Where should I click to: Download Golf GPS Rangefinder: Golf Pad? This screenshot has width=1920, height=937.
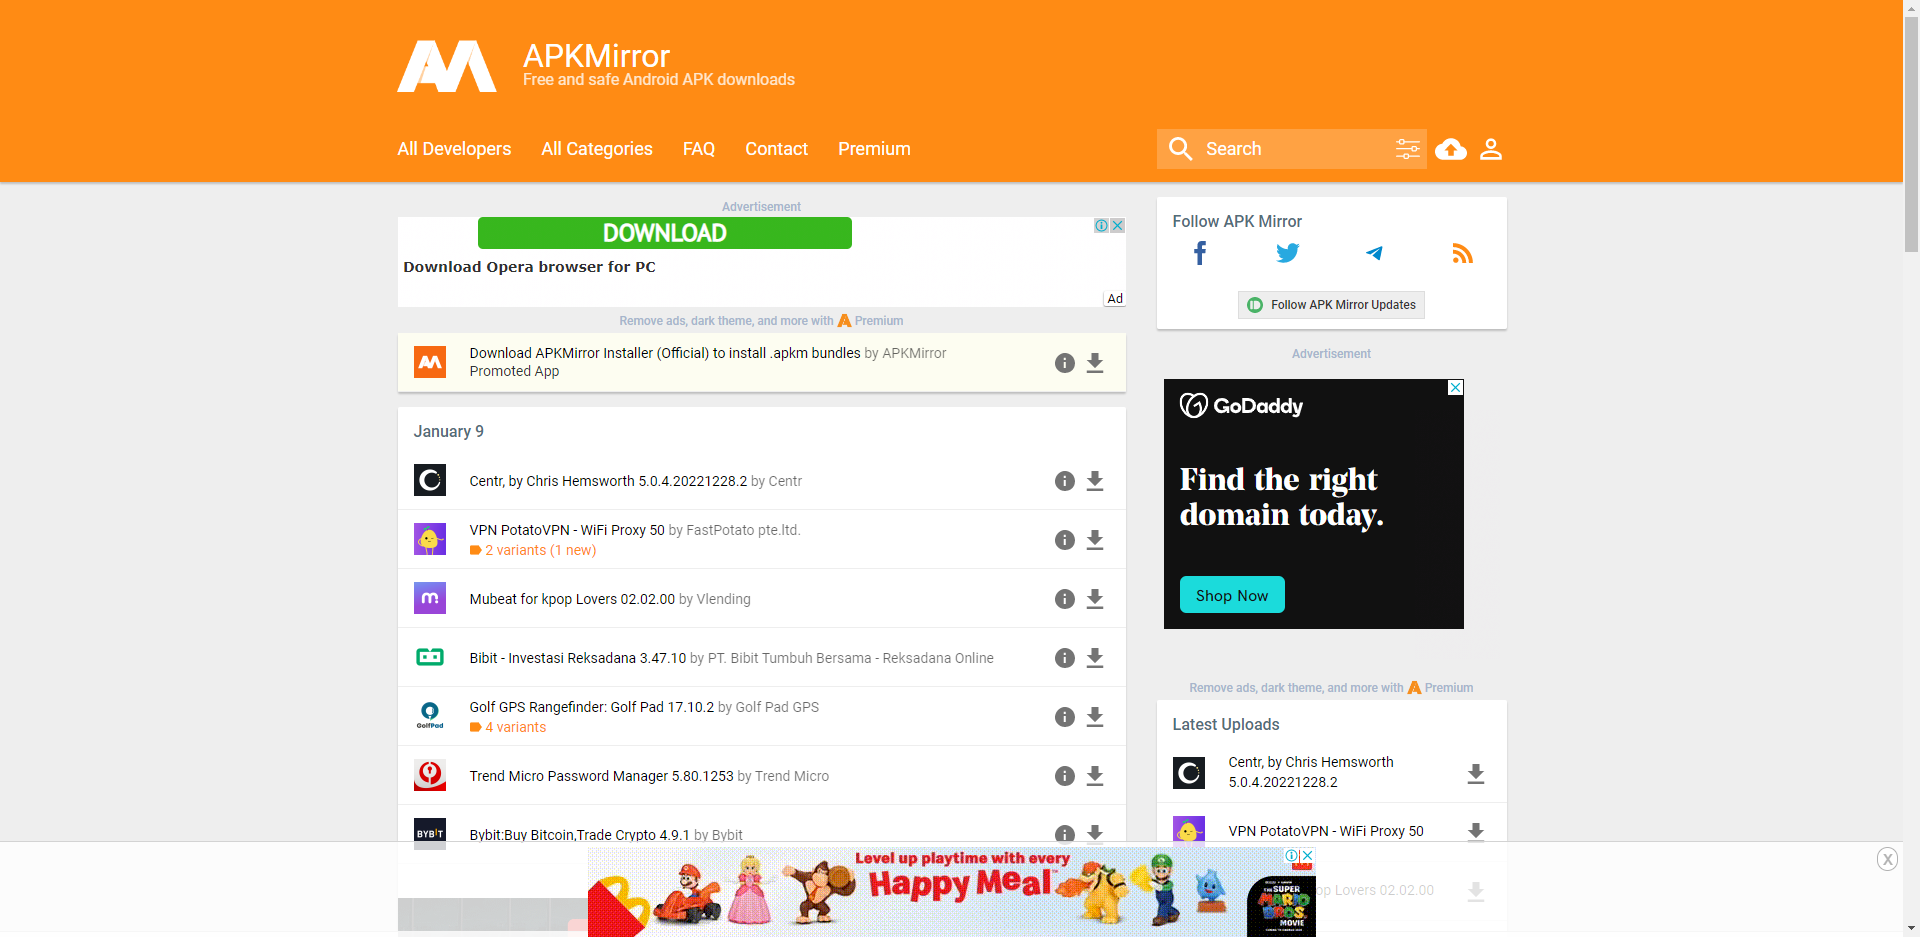click(1095, 717)
